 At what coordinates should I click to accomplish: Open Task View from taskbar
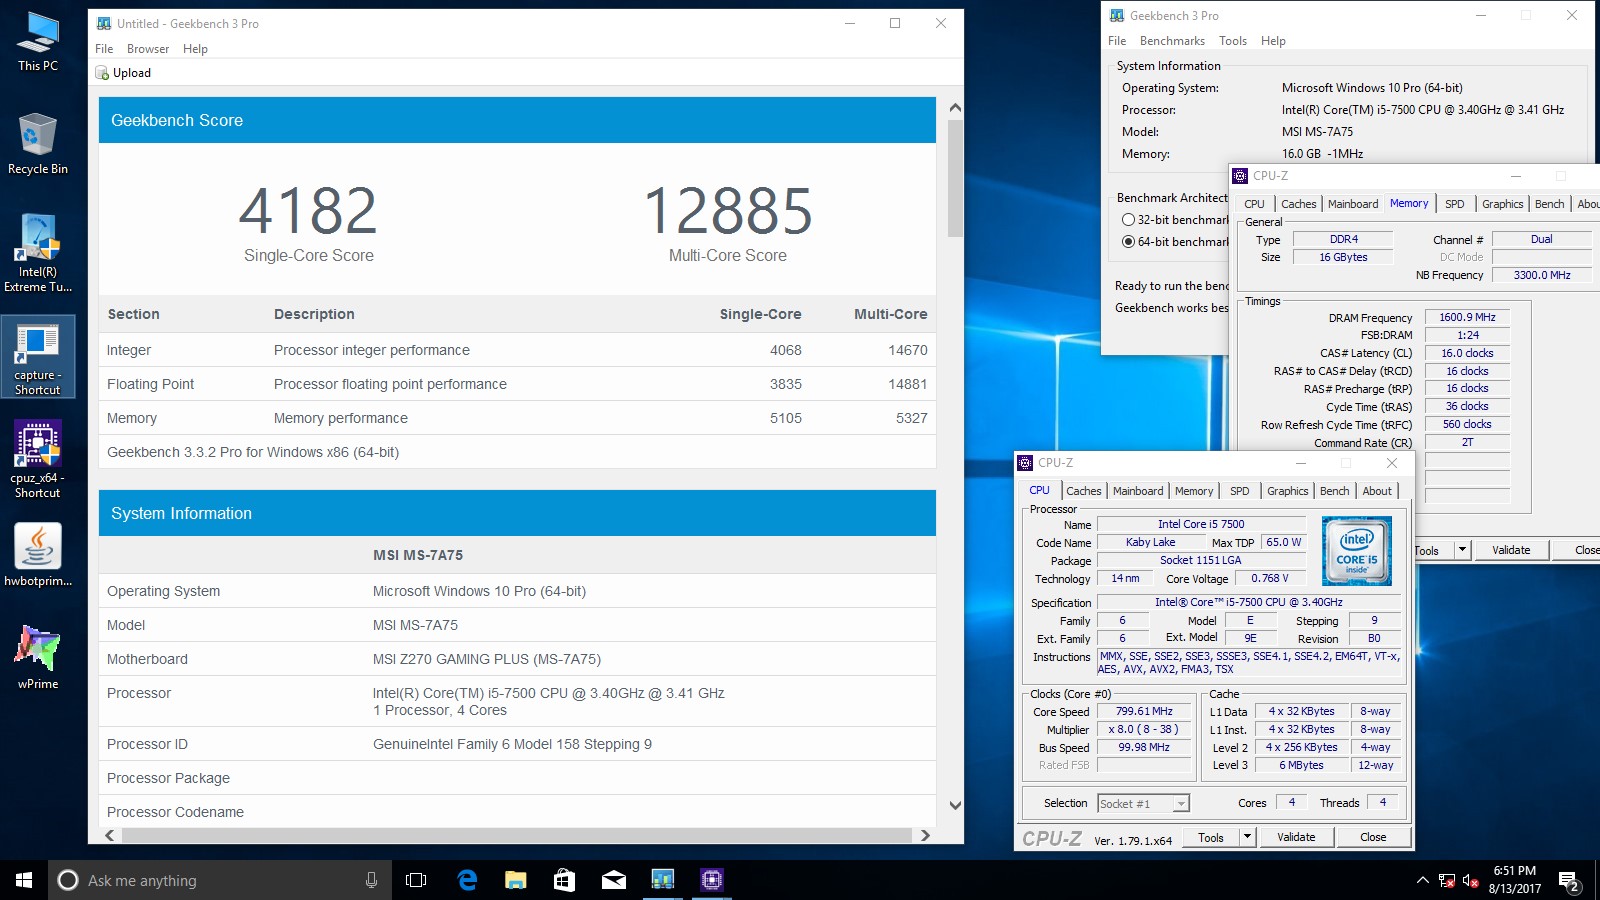click(416, 880)
